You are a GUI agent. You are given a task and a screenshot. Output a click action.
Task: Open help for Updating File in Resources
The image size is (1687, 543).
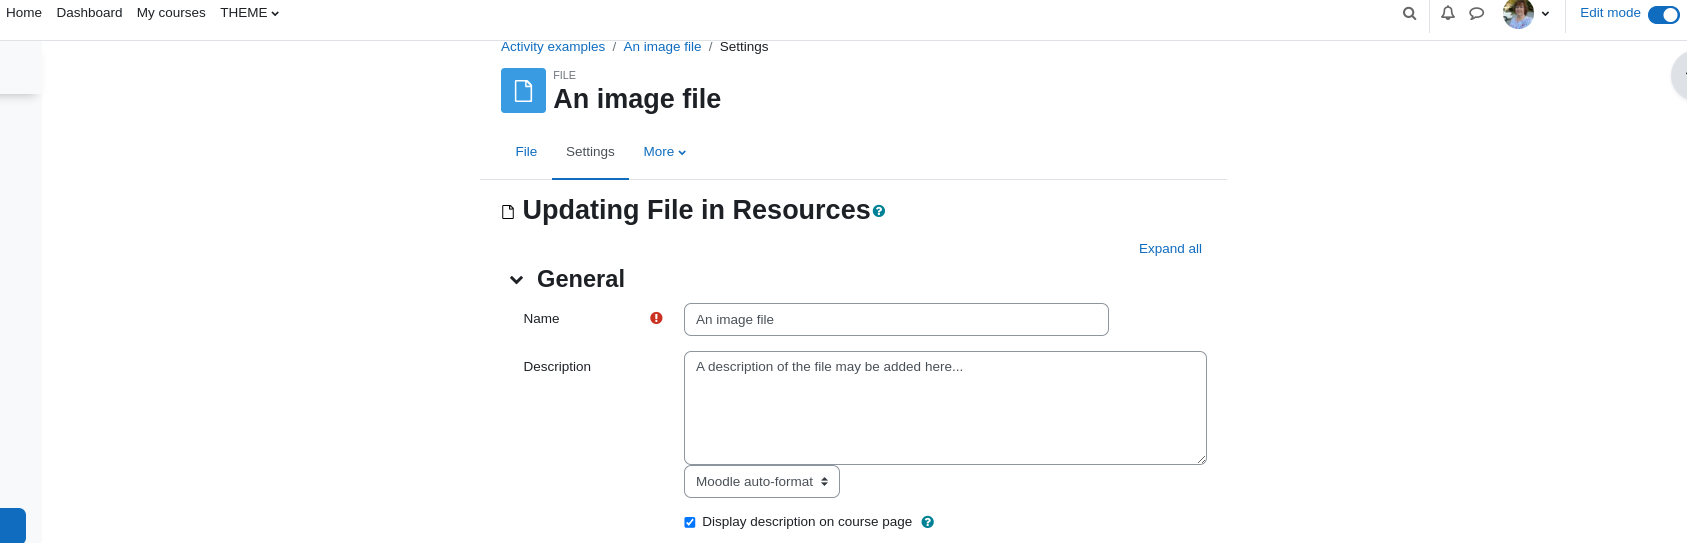pyautogui.click(x=879, y=211)
